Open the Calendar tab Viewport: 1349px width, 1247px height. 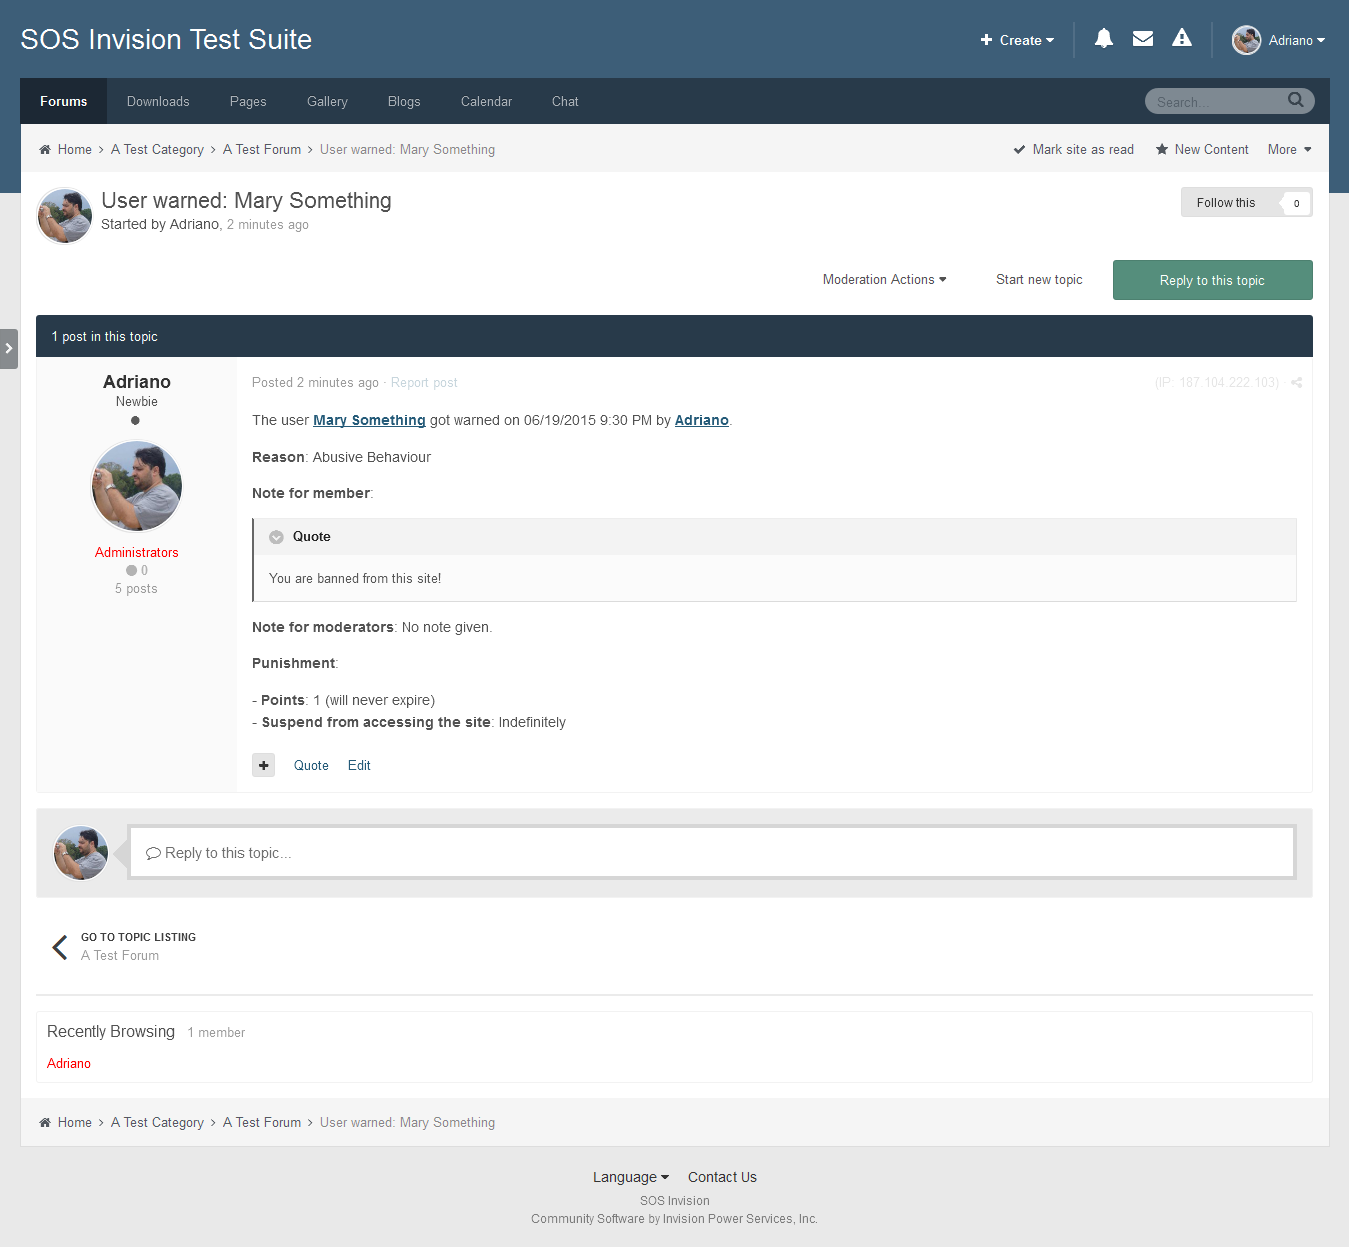click(x=486, y=102)
